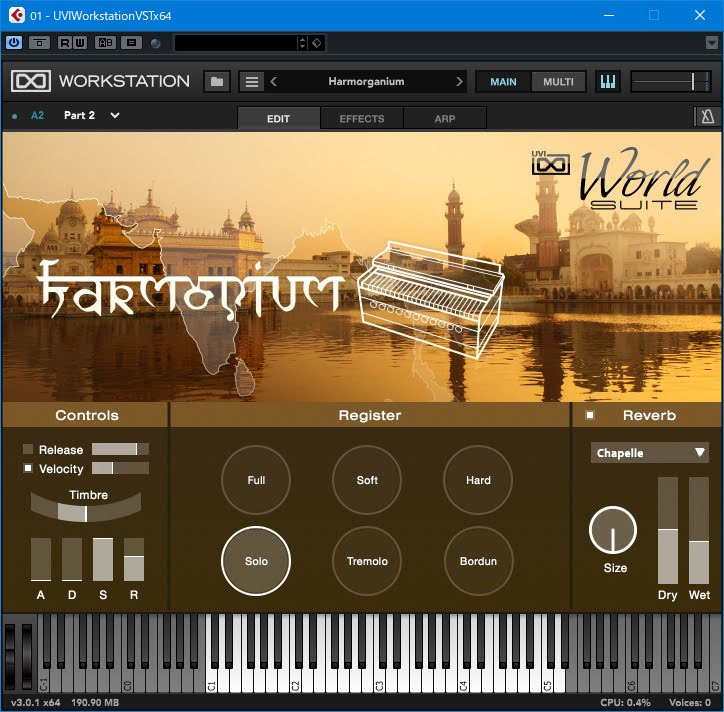Open the host preset name field
The height and width of the screenshot is (712, 724).
coord(236,43)
